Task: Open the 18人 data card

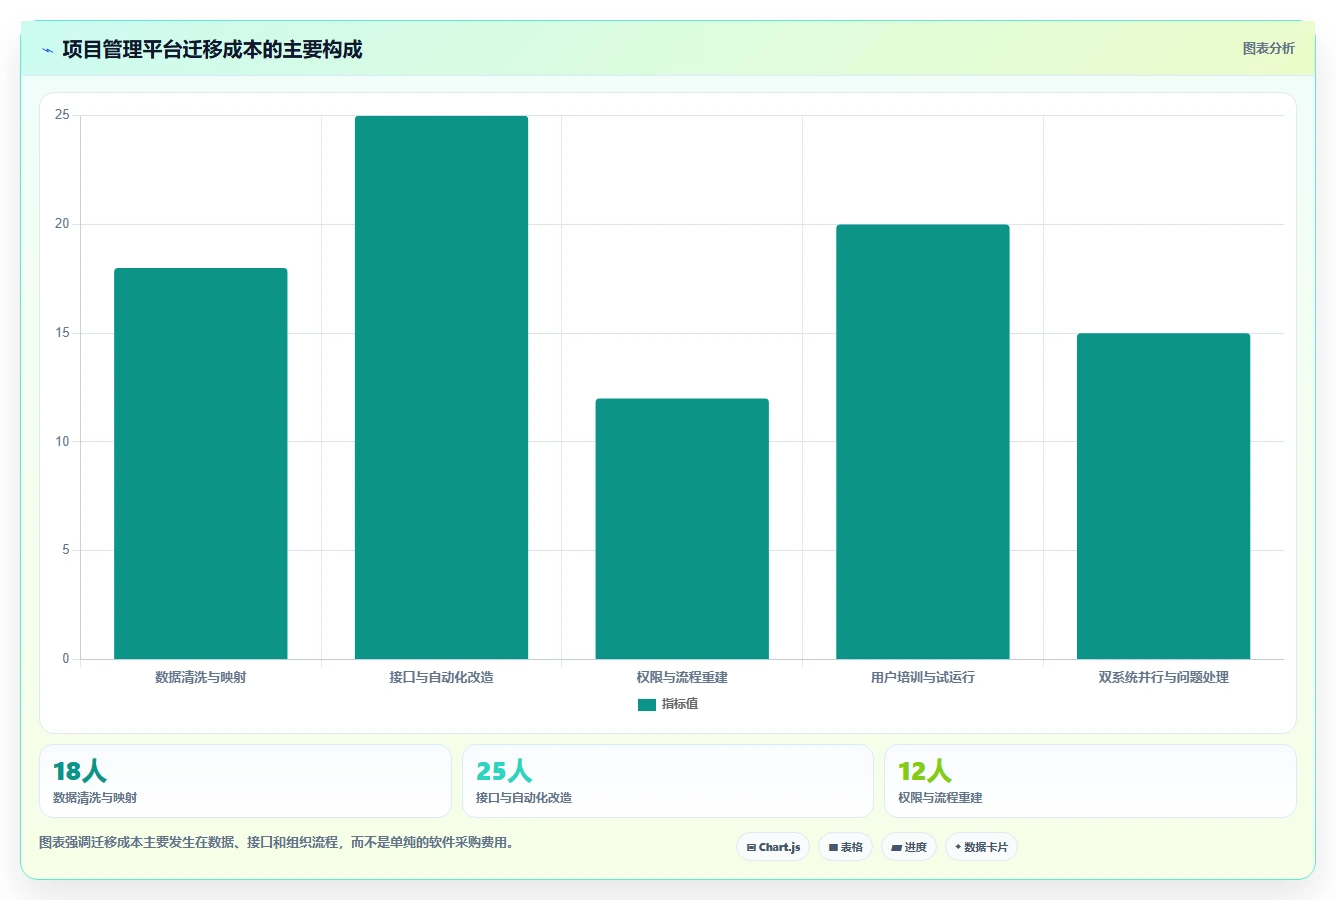Action: [x=245, y=781]
